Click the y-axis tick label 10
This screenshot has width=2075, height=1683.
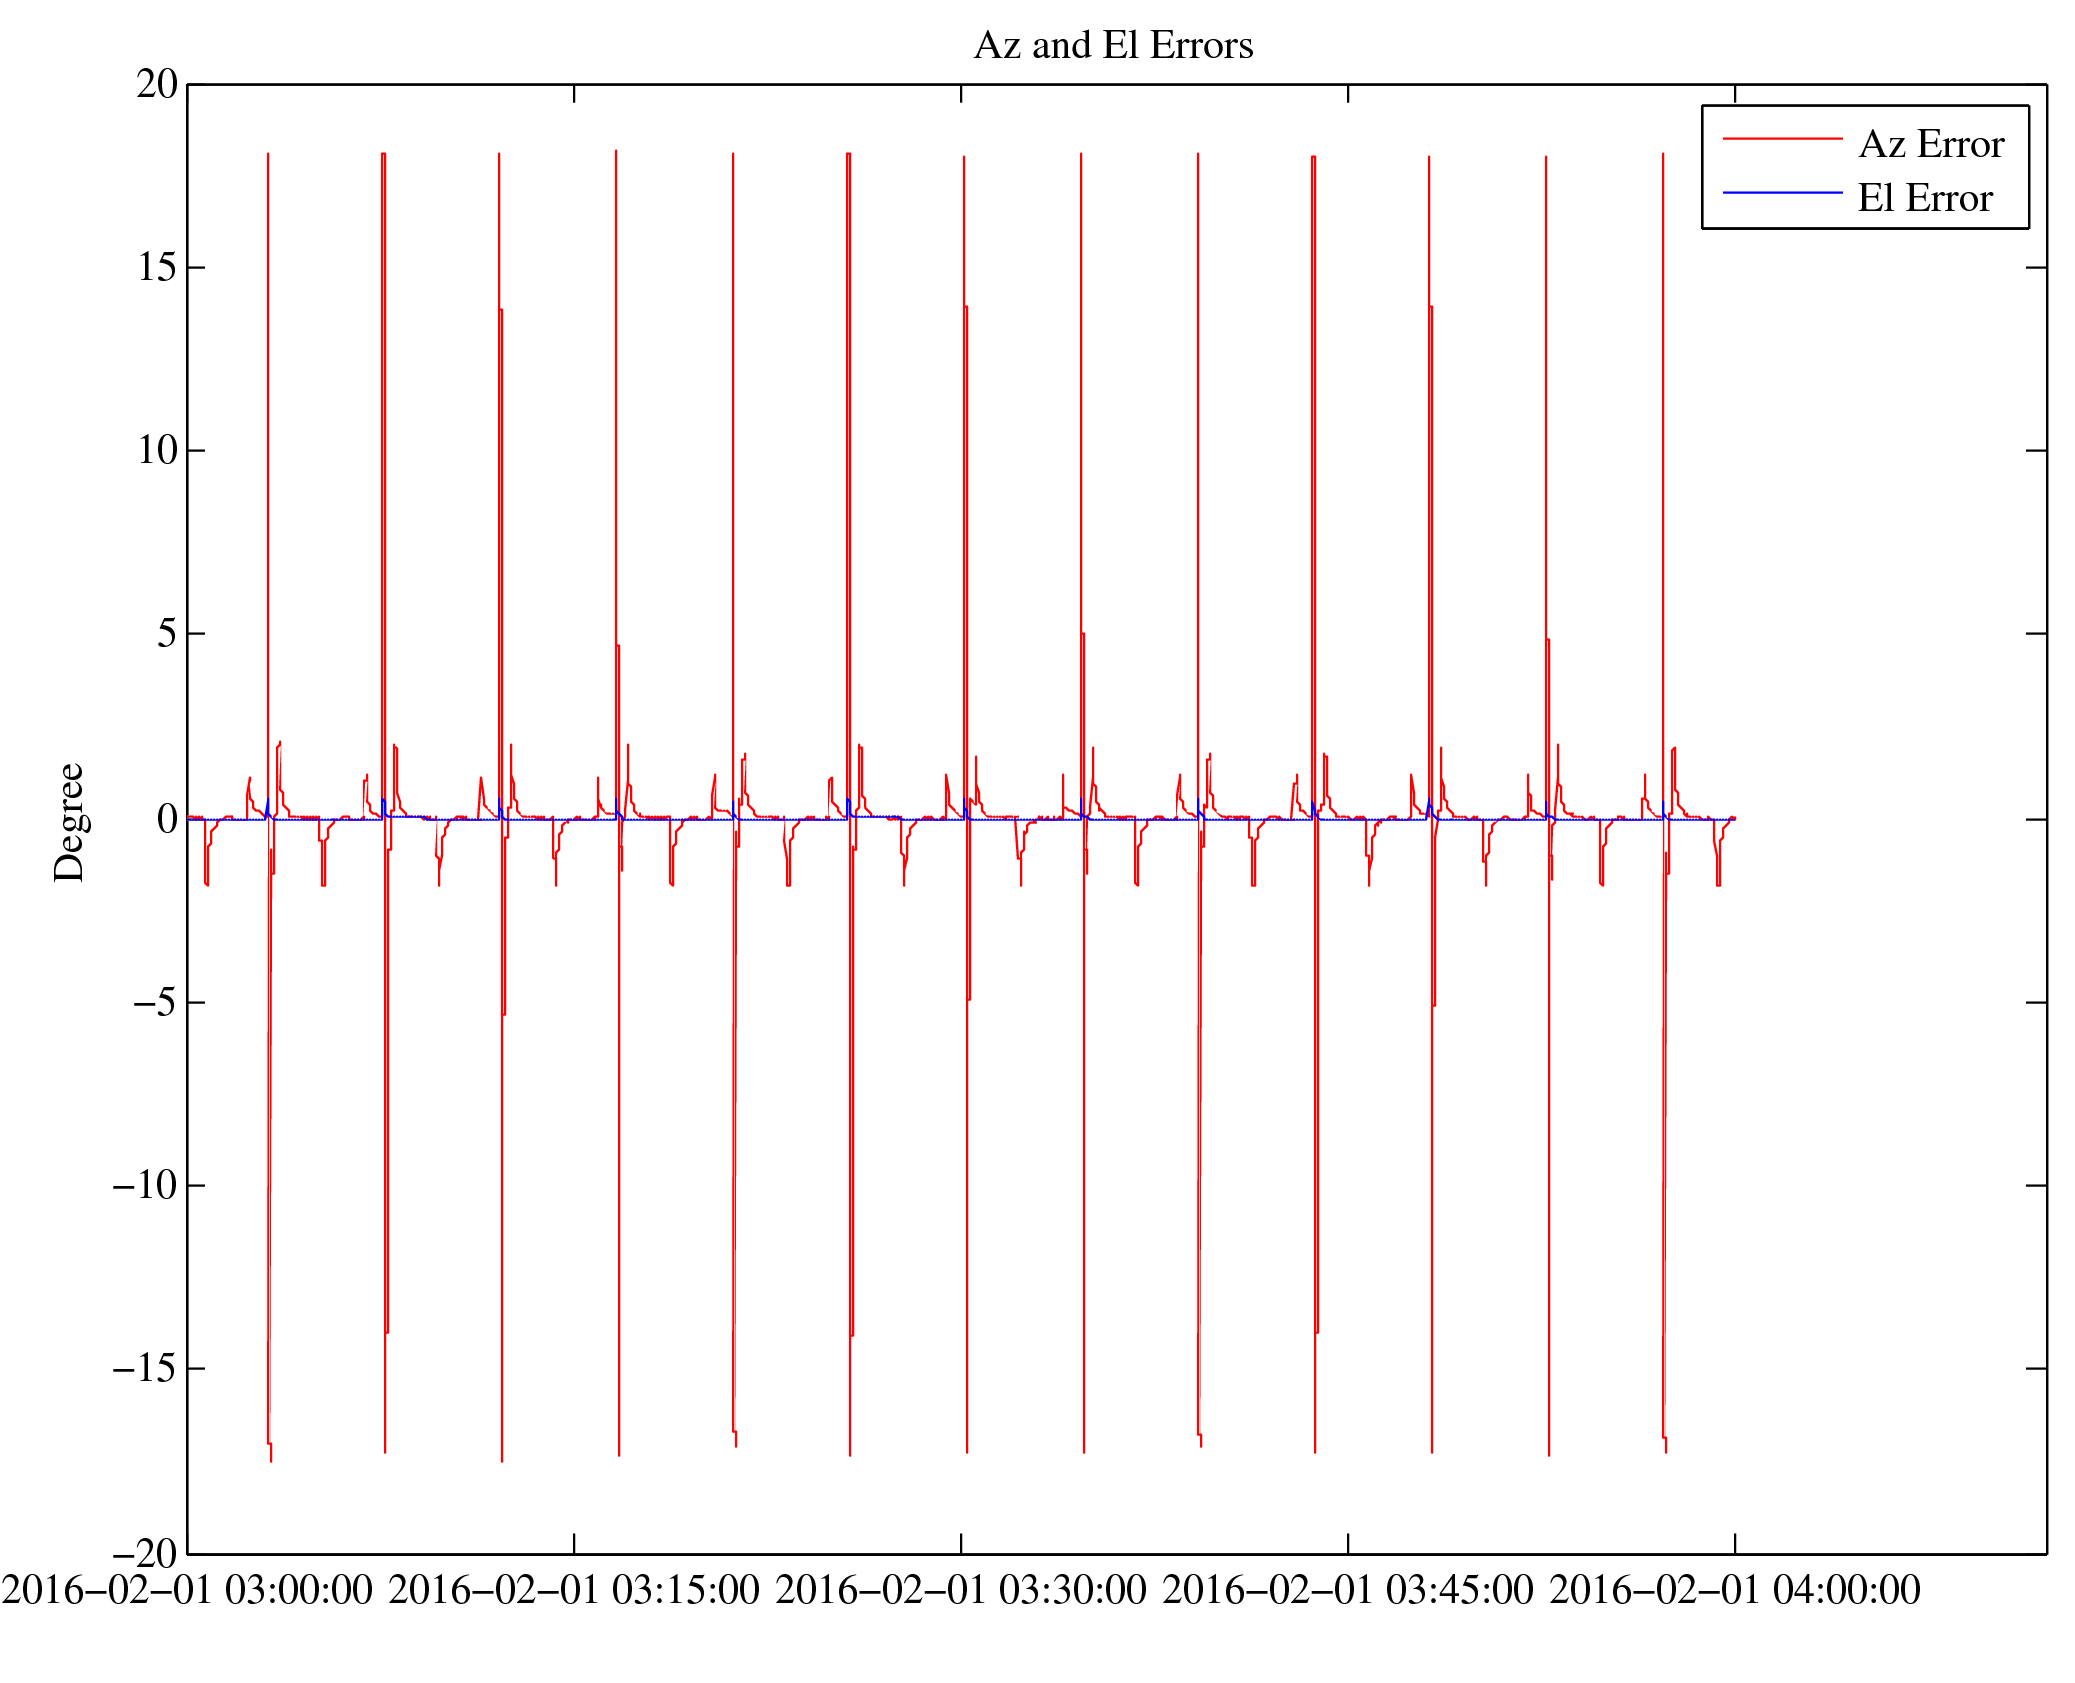pyautogui.click(x=157, y=450)
